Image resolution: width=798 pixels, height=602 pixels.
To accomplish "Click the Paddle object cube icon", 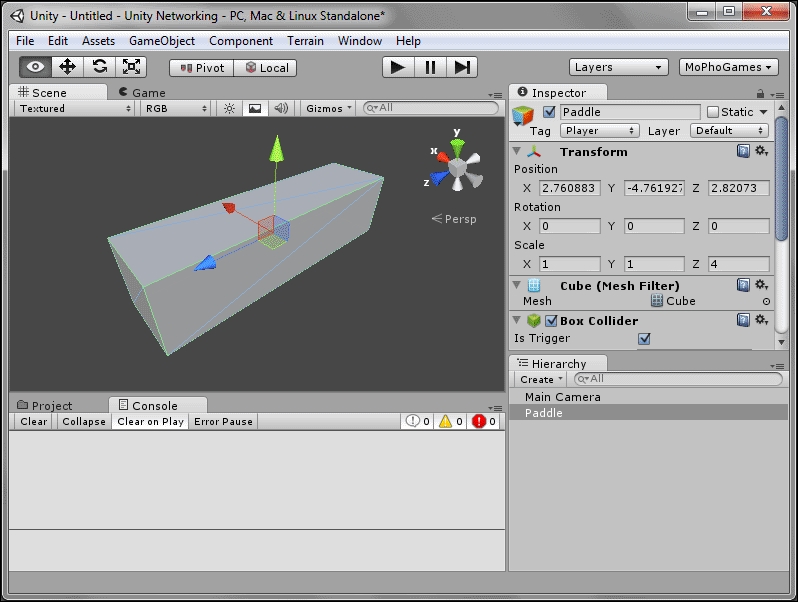I will (x=523, y=116).
